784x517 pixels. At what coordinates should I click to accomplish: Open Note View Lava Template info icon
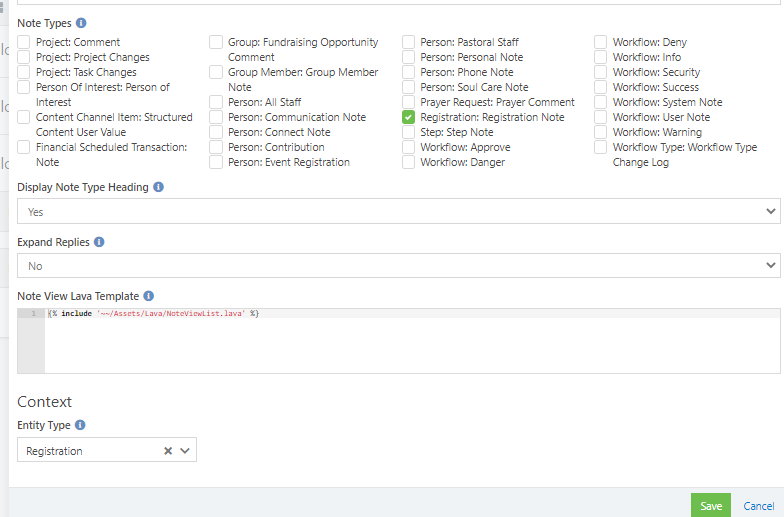coord(148,296)
